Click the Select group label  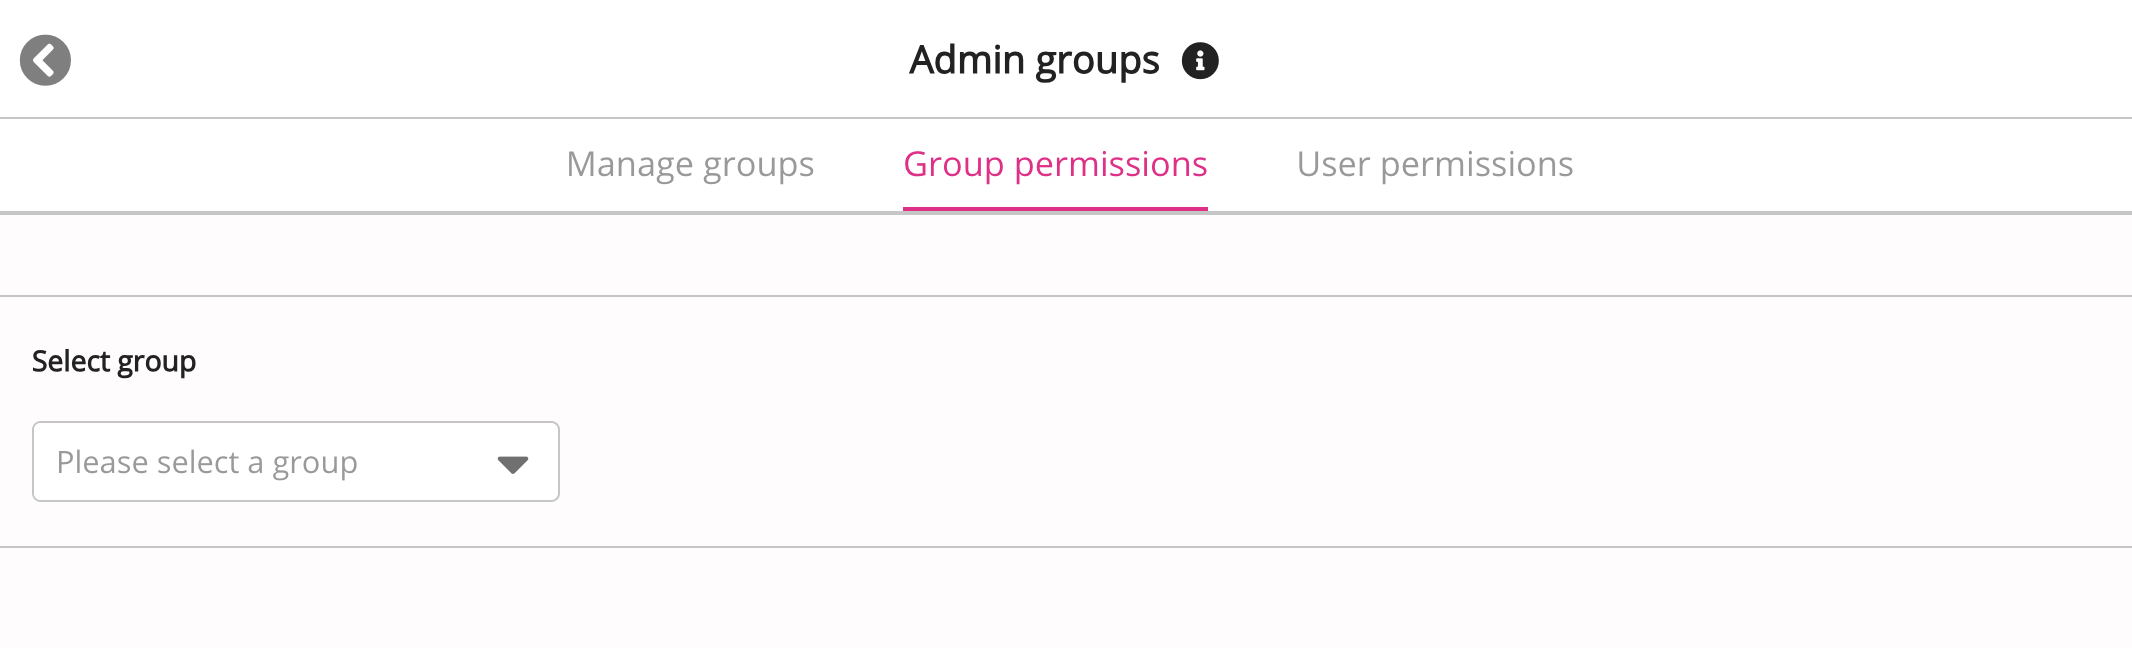(x=115, y=361)
